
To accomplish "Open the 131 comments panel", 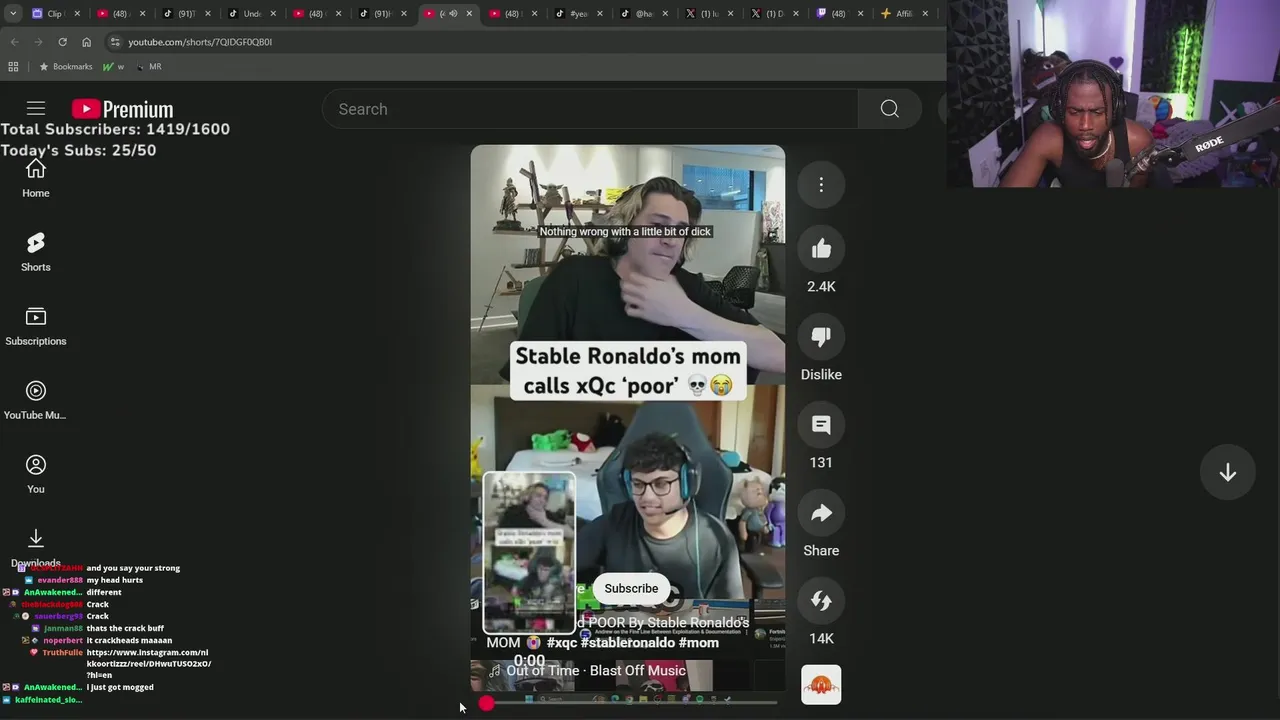I will point(821,425).
